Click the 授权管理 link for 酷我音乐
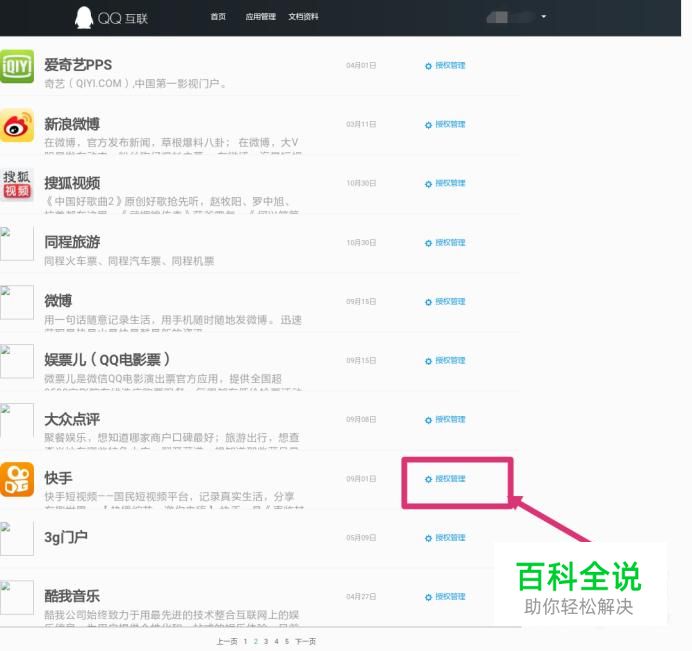Image resolution: width=692 pixels, height=651 pixels. click(450, 596)
